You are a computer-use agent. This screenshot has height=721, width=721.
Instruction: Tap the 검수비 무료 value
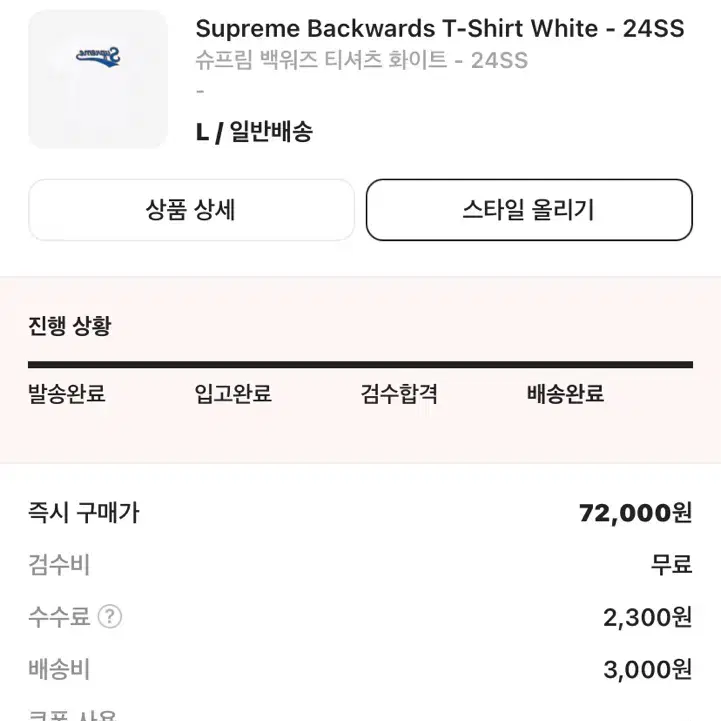[x=671, y=565]
